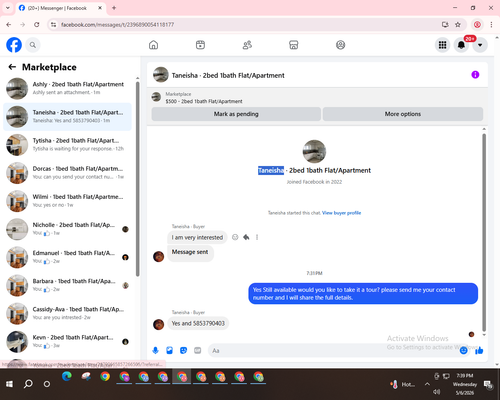Open the Reels video icon
500x400 pixels.
click(200, 45)
